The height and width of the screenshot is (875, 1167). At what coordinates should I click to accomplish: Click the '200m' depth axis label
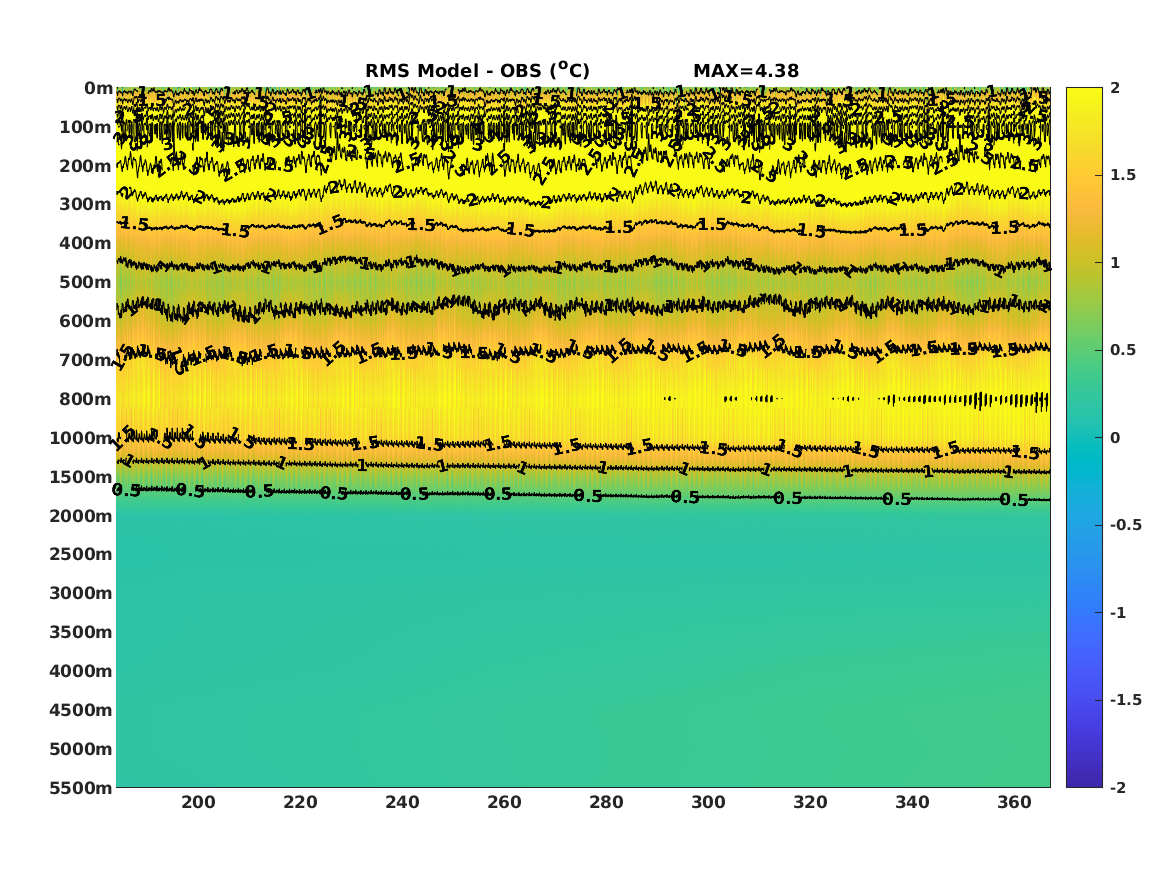coord(86,166)
